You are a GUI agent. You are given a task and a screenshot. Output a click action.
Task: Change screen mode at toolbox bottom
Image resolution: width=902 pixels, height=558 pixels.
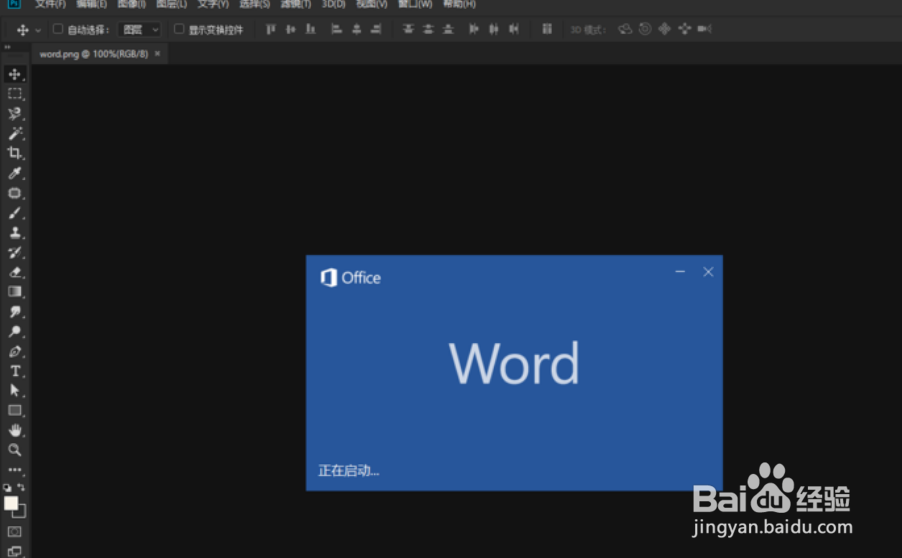[x=15, y=551]
